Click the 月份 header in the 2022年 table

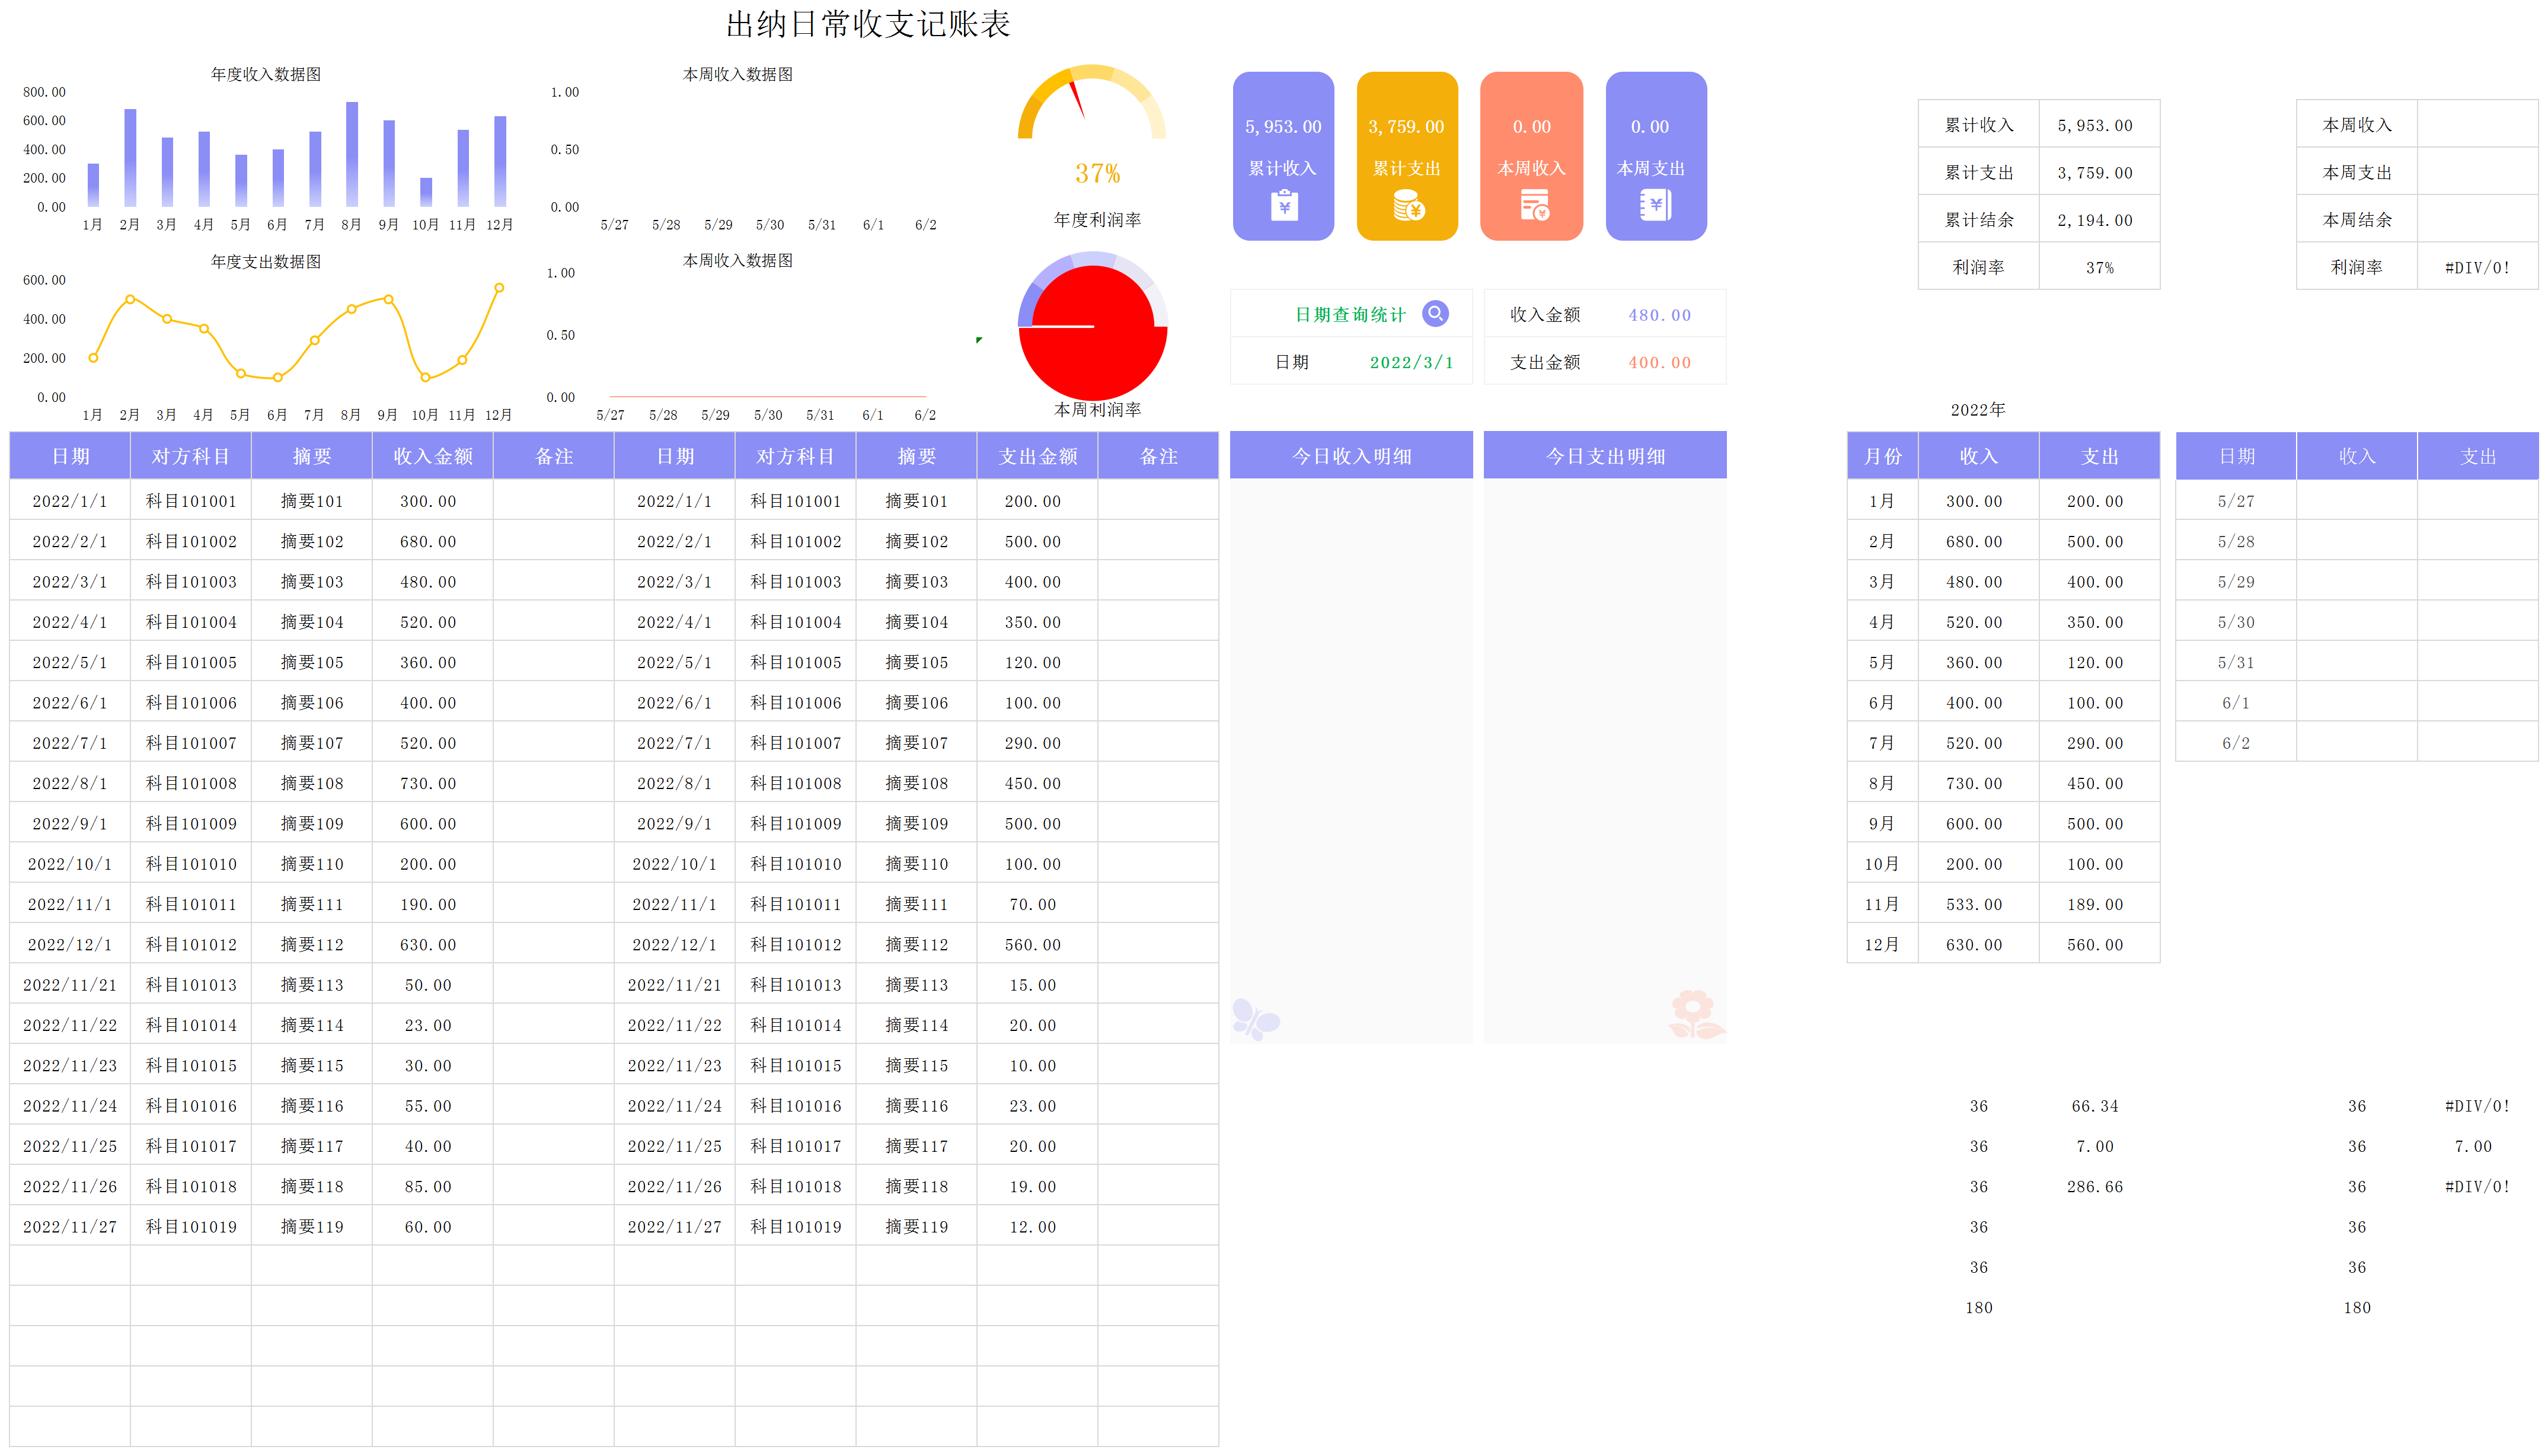click(1882, 456)
